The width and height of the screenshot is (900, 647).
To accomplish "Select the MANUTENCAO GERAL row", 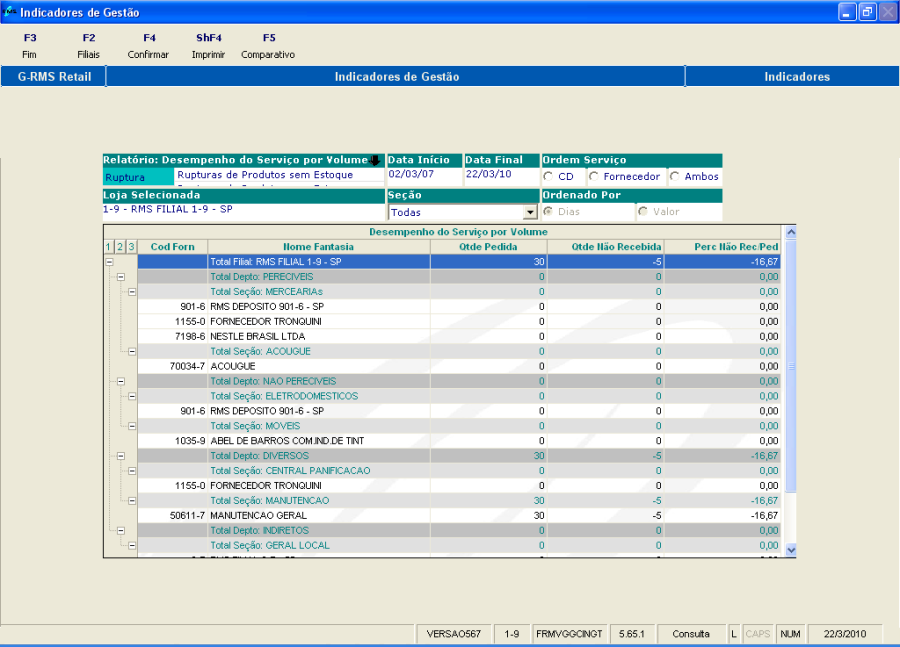I will tap(459, 516).
